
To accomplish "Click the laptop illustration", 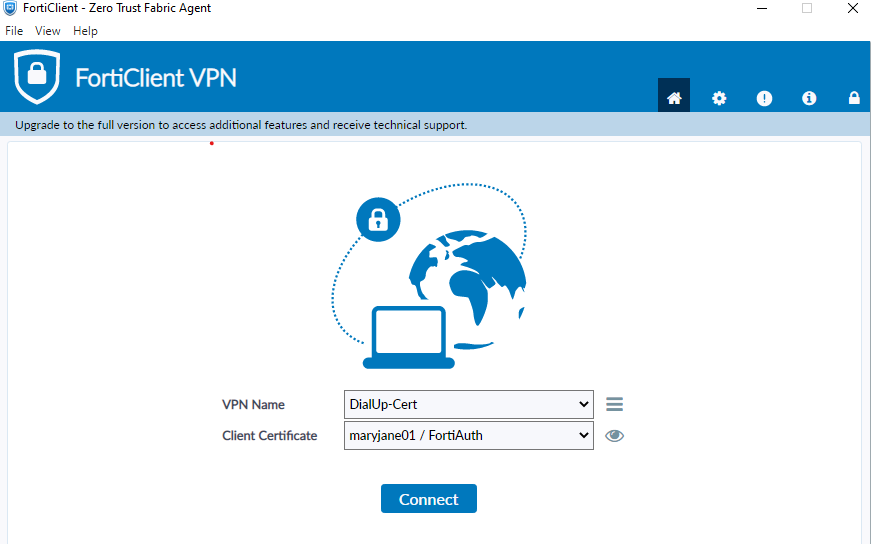I will pyautogui.click(x=409, y=338).
